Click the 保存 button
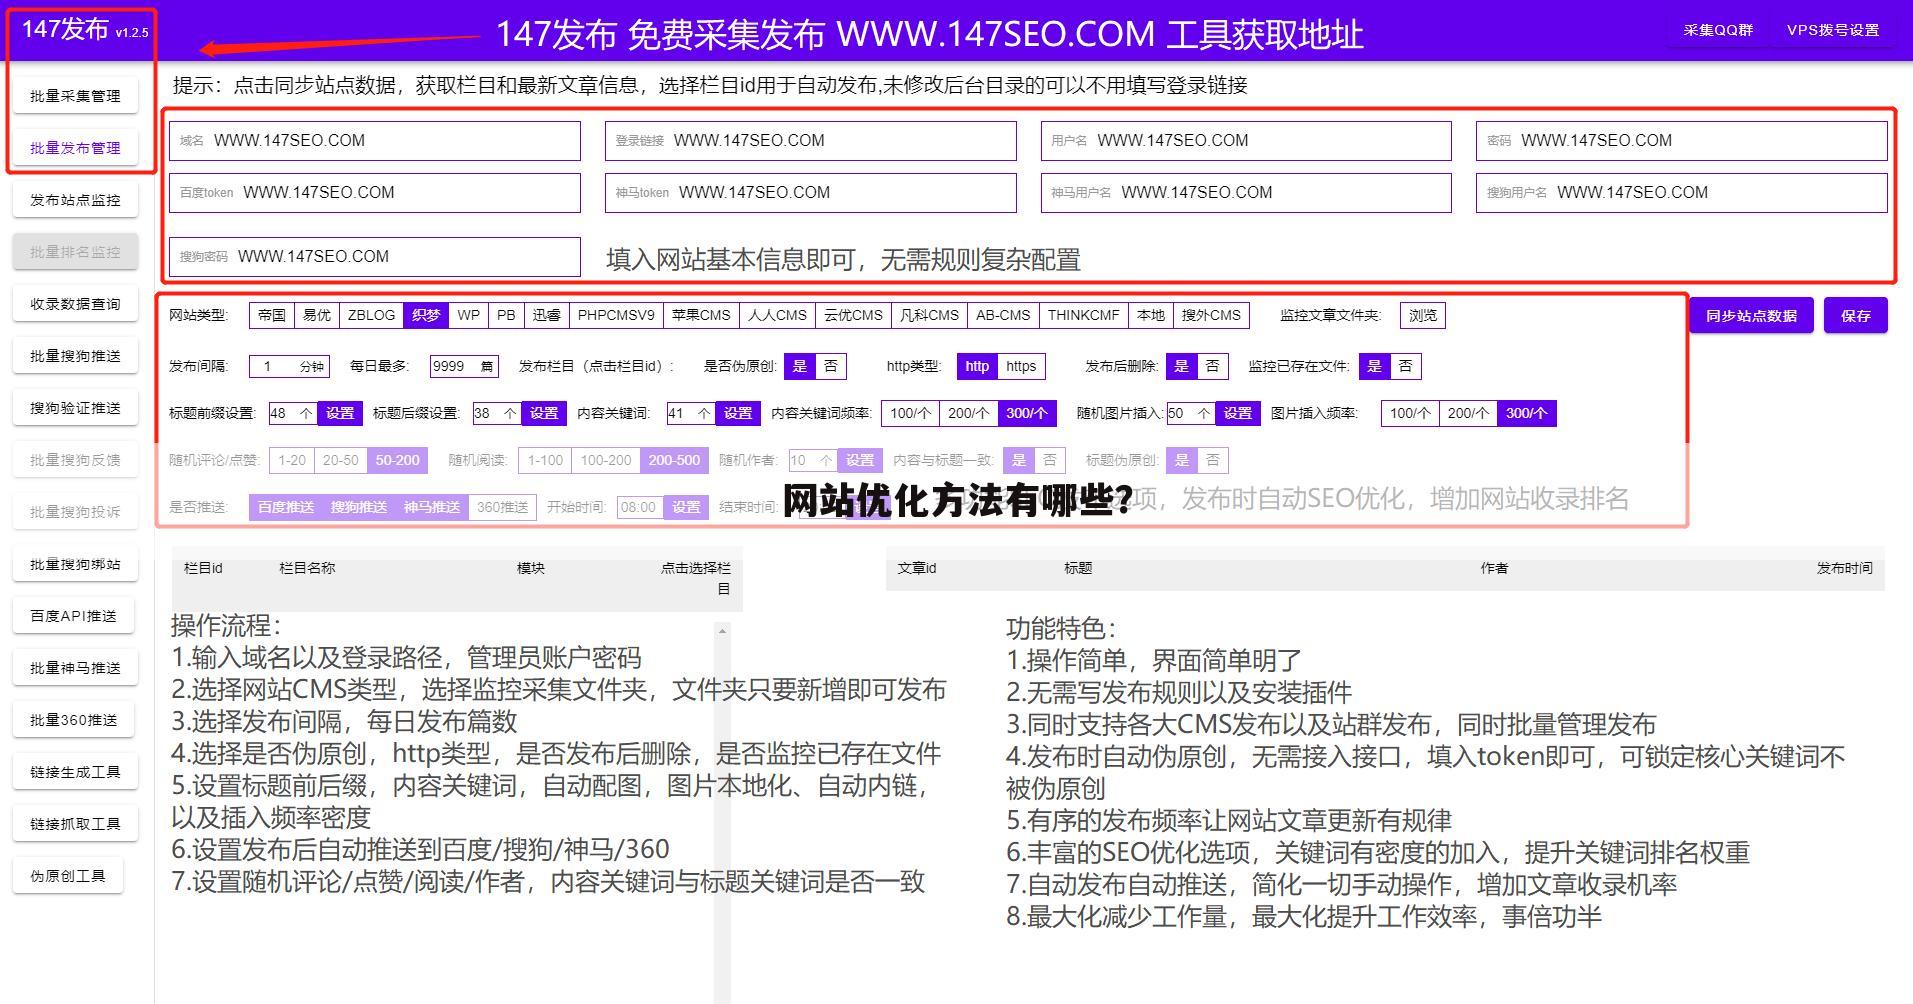1913x1004 pixels. [1855, 315]
